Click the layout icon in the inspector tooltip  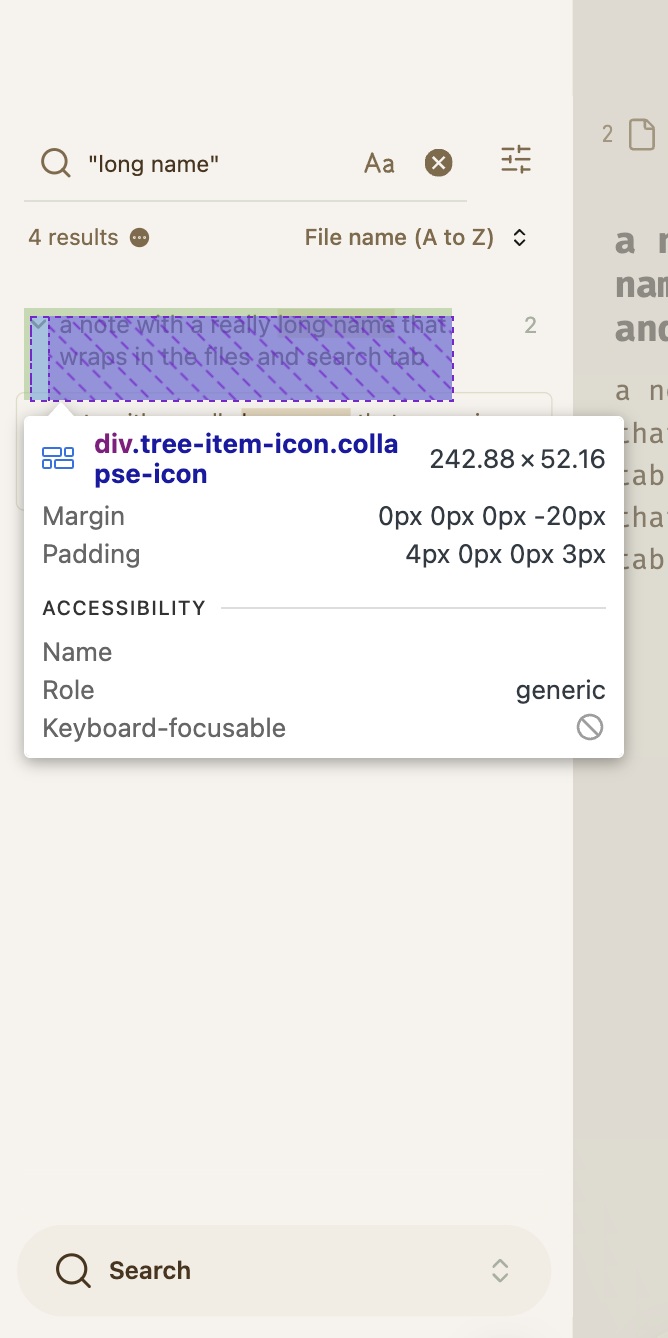click(58, 459)
